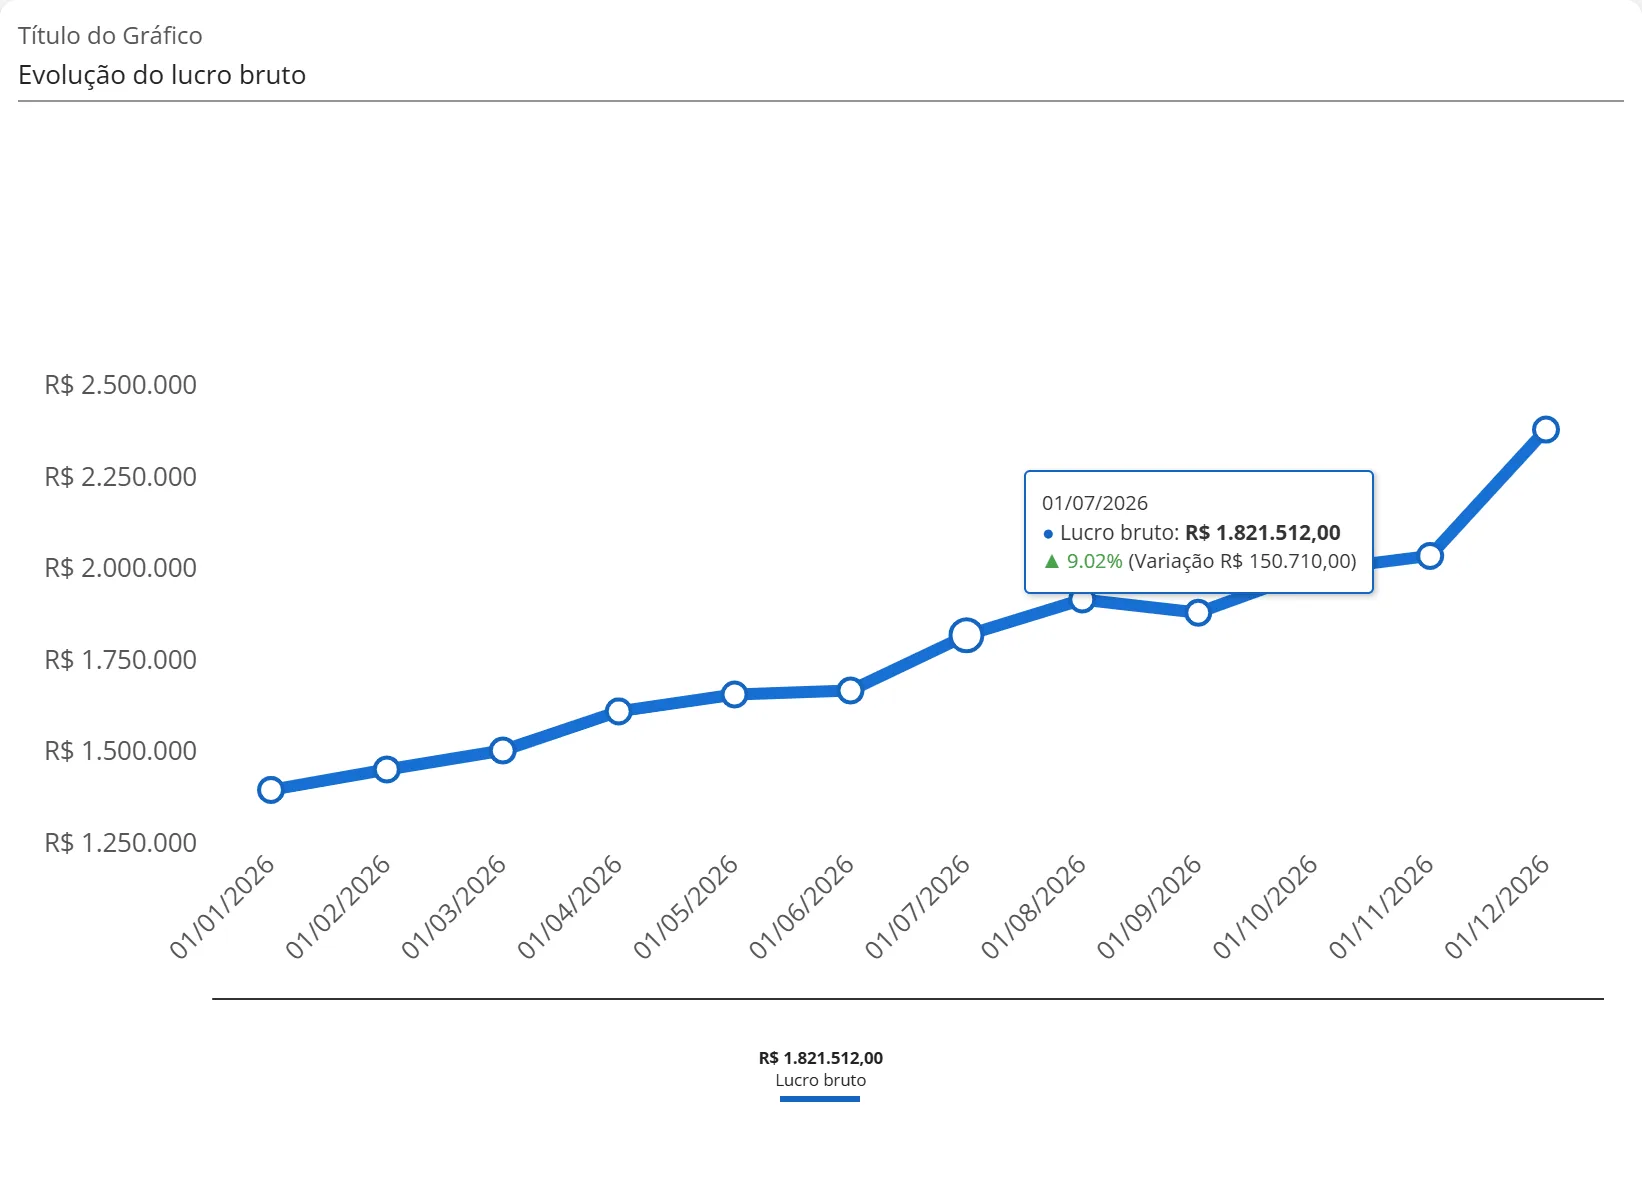Click the y-axis label 'R$ 1.250.000'
This screenshot has width=1642, height=1186.
tap(121, 843)
